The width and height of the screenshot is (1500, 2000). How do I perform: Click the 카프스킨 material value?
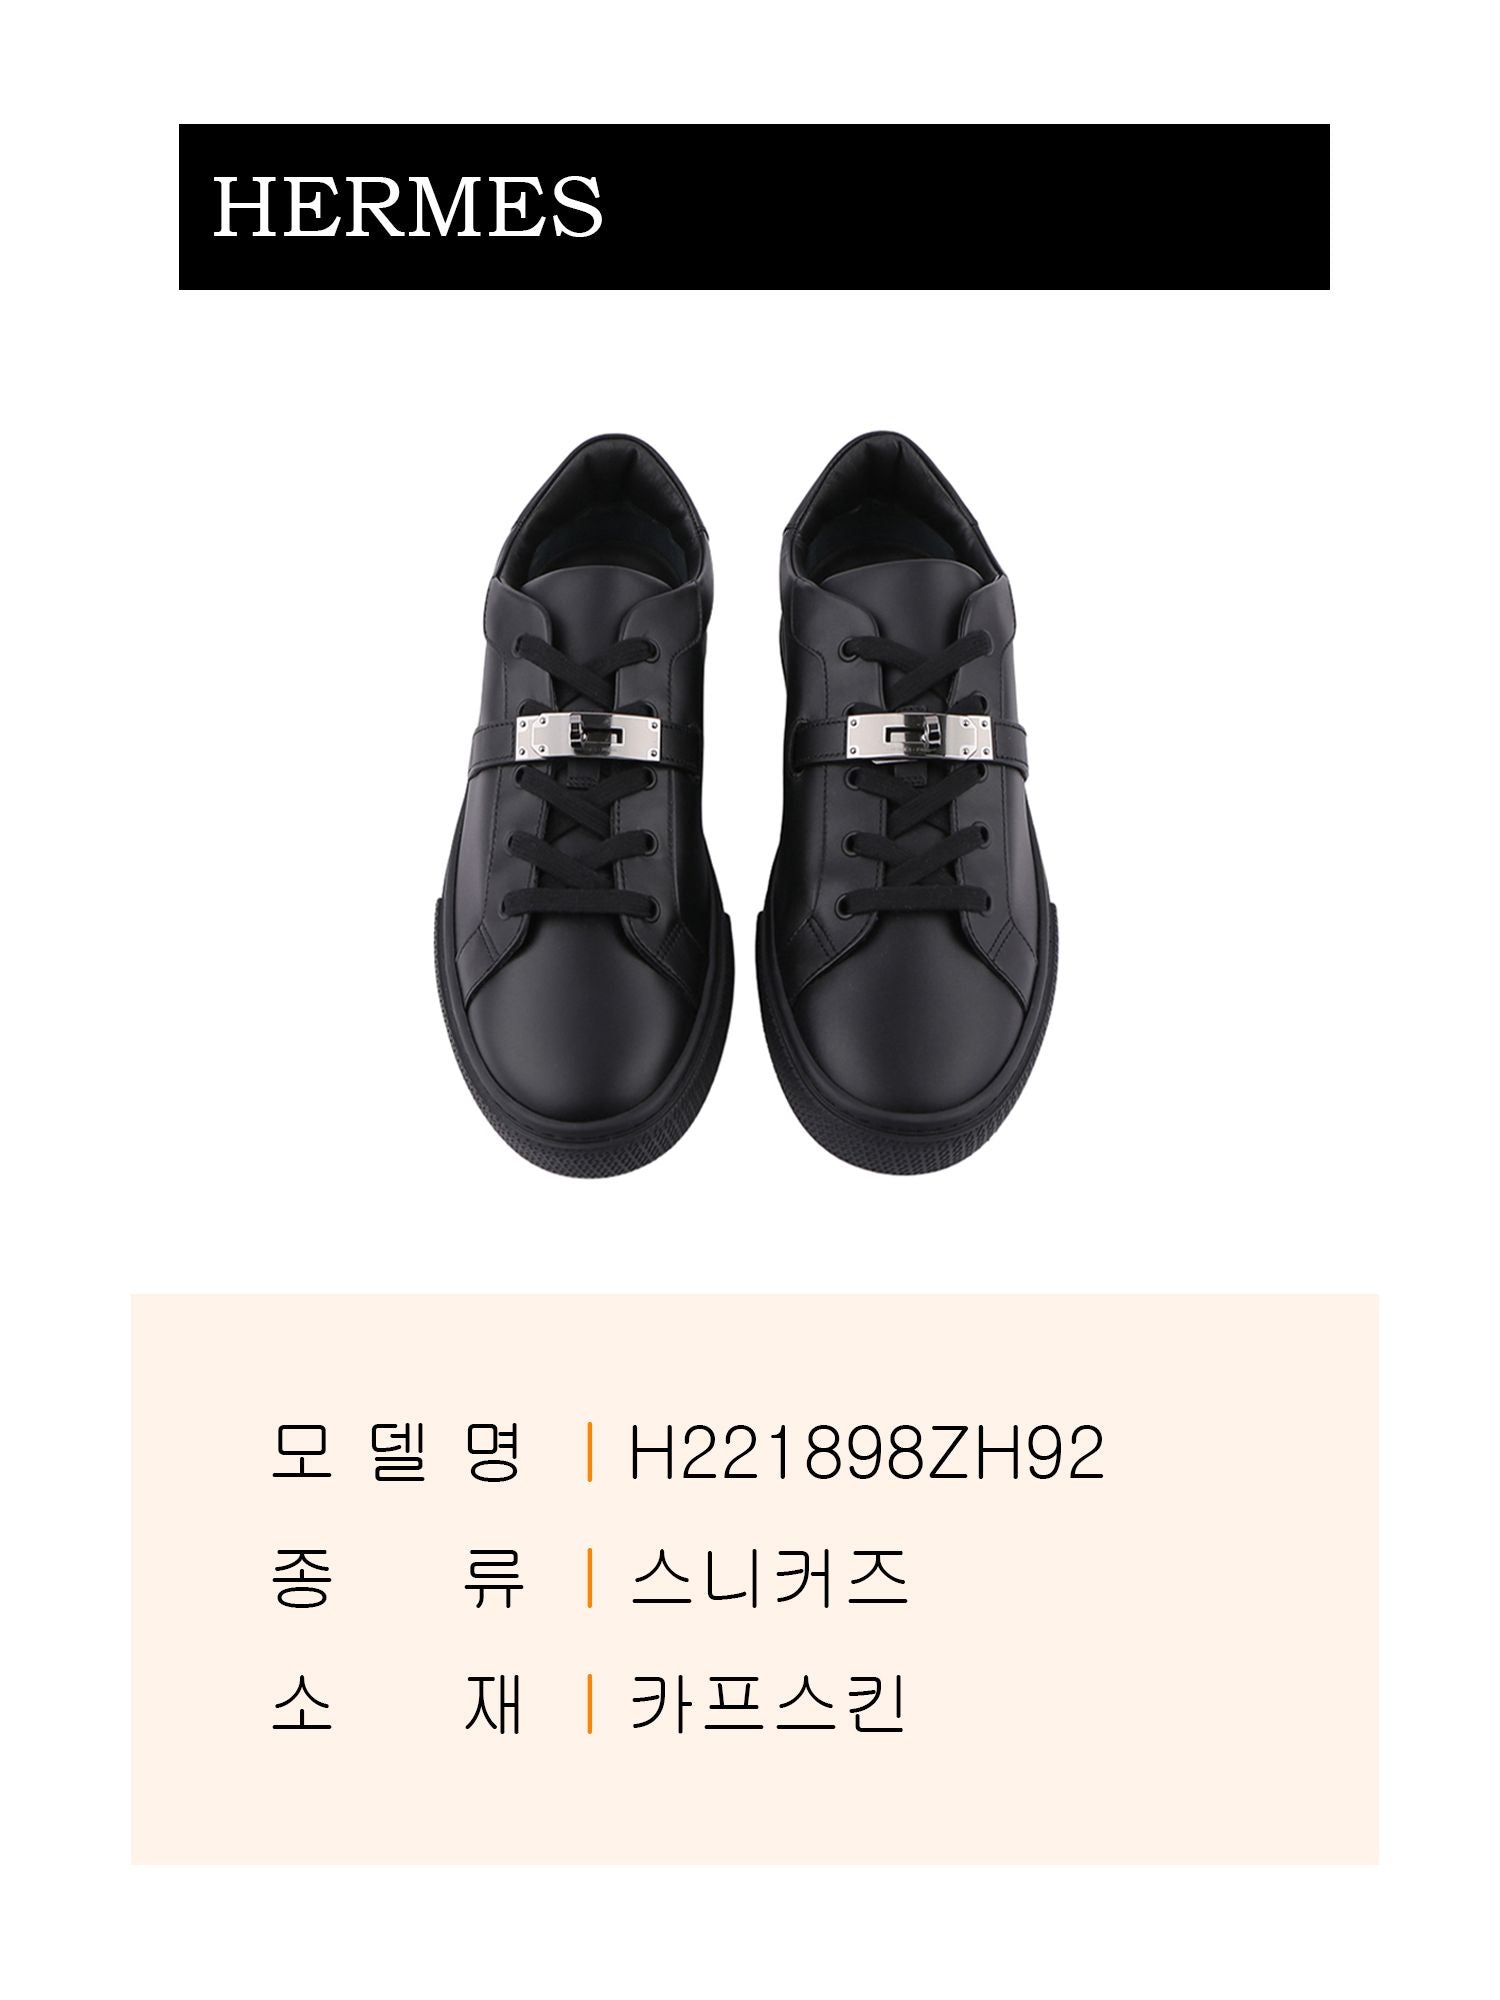(x=768, y=1703)
